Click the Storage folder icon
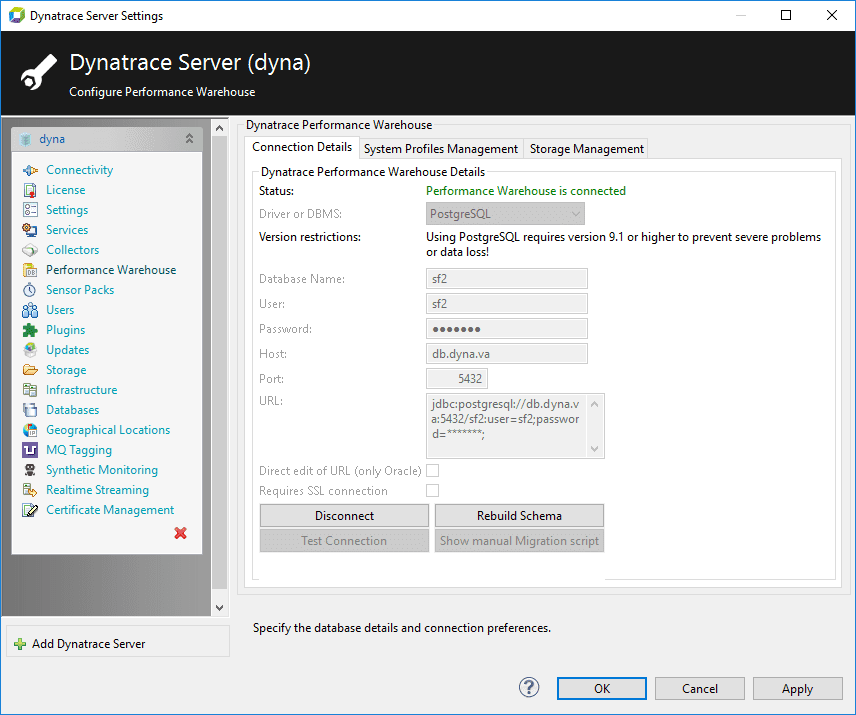Viewport: 856px width, 715px height. click(x=30, y=370)
